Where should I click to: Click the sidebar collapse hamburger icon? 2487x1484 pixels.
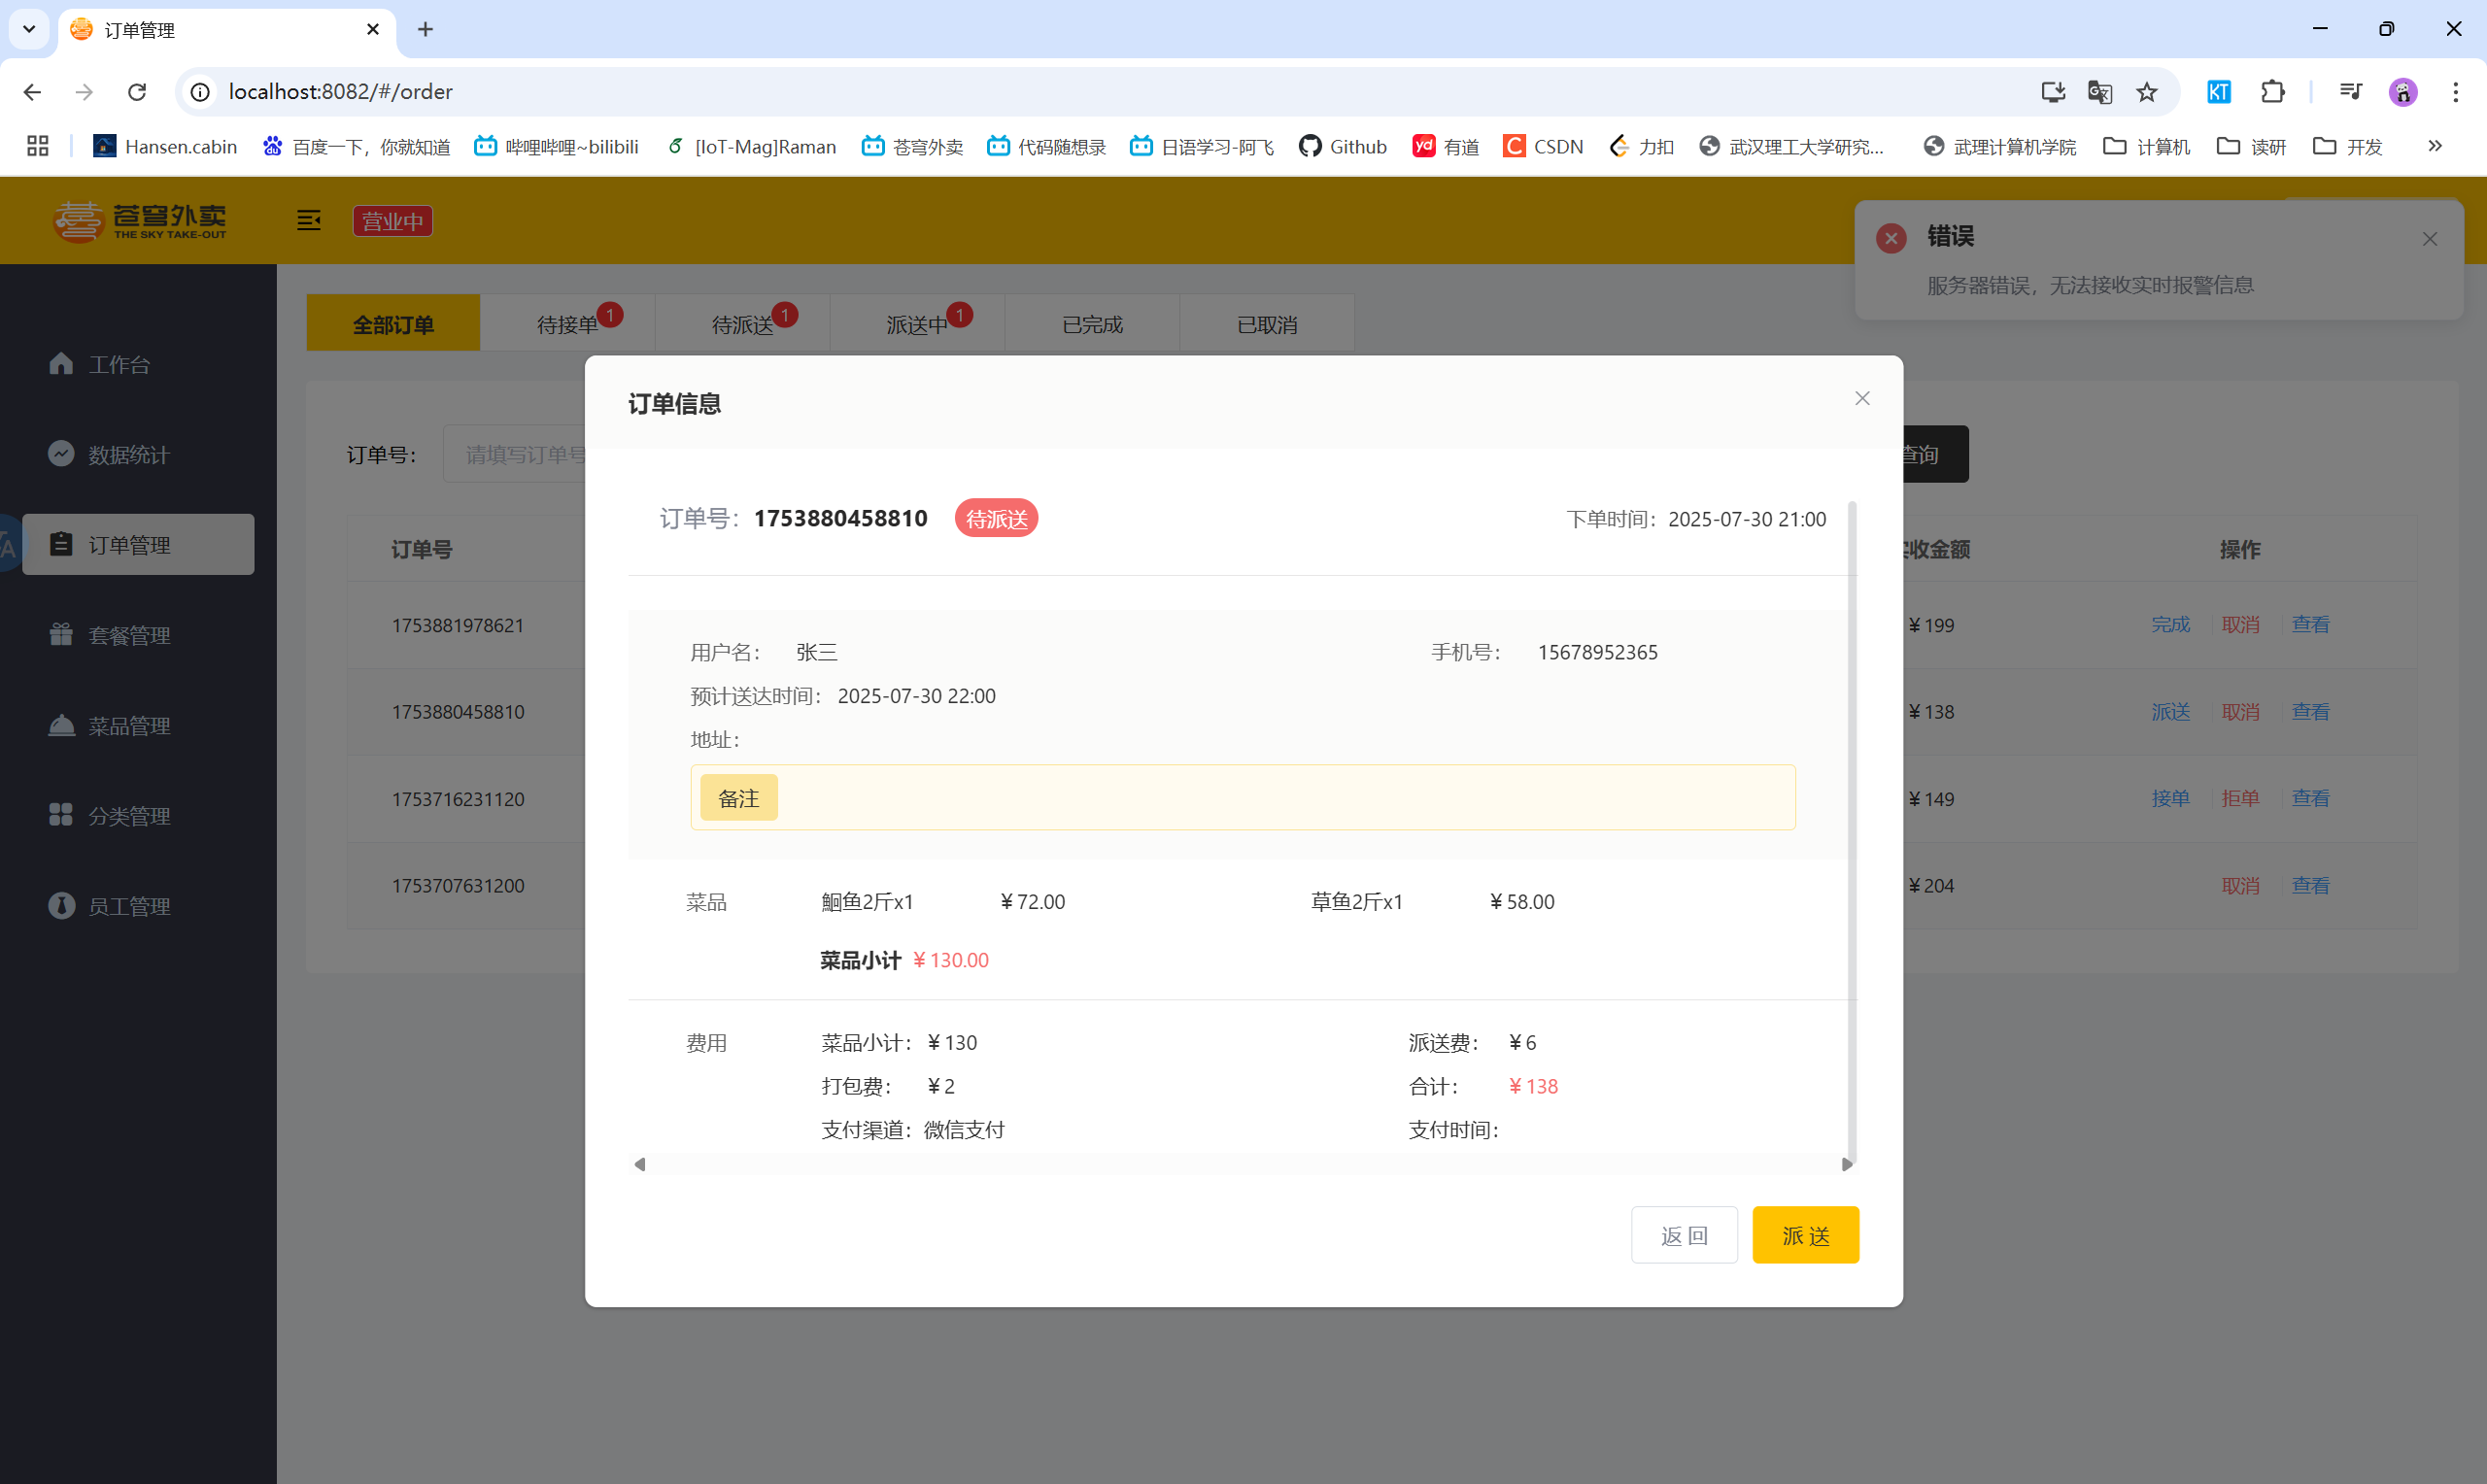pyautogui.click(x=309, y=221)
